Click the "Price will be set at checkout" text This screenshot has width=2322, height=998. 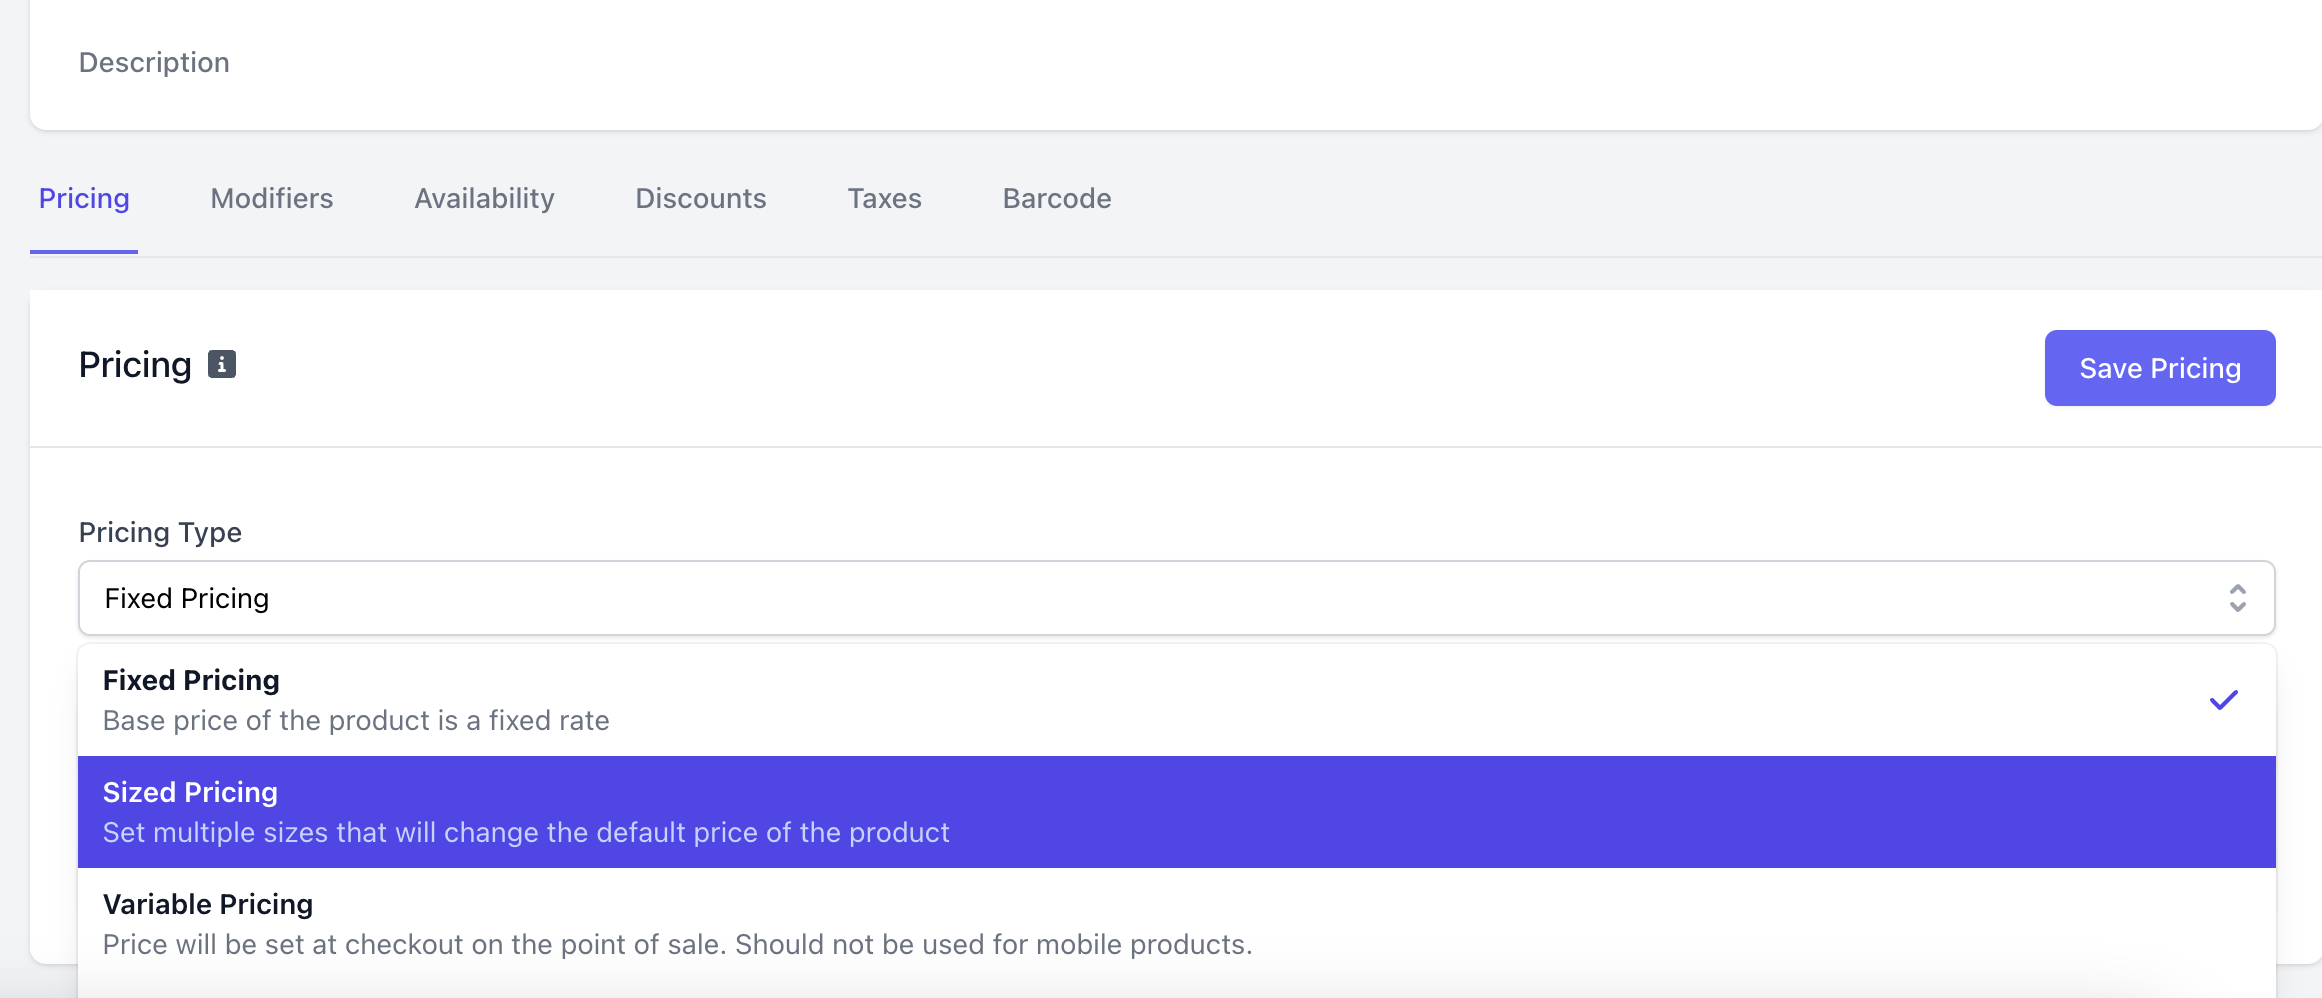(677, 945)
